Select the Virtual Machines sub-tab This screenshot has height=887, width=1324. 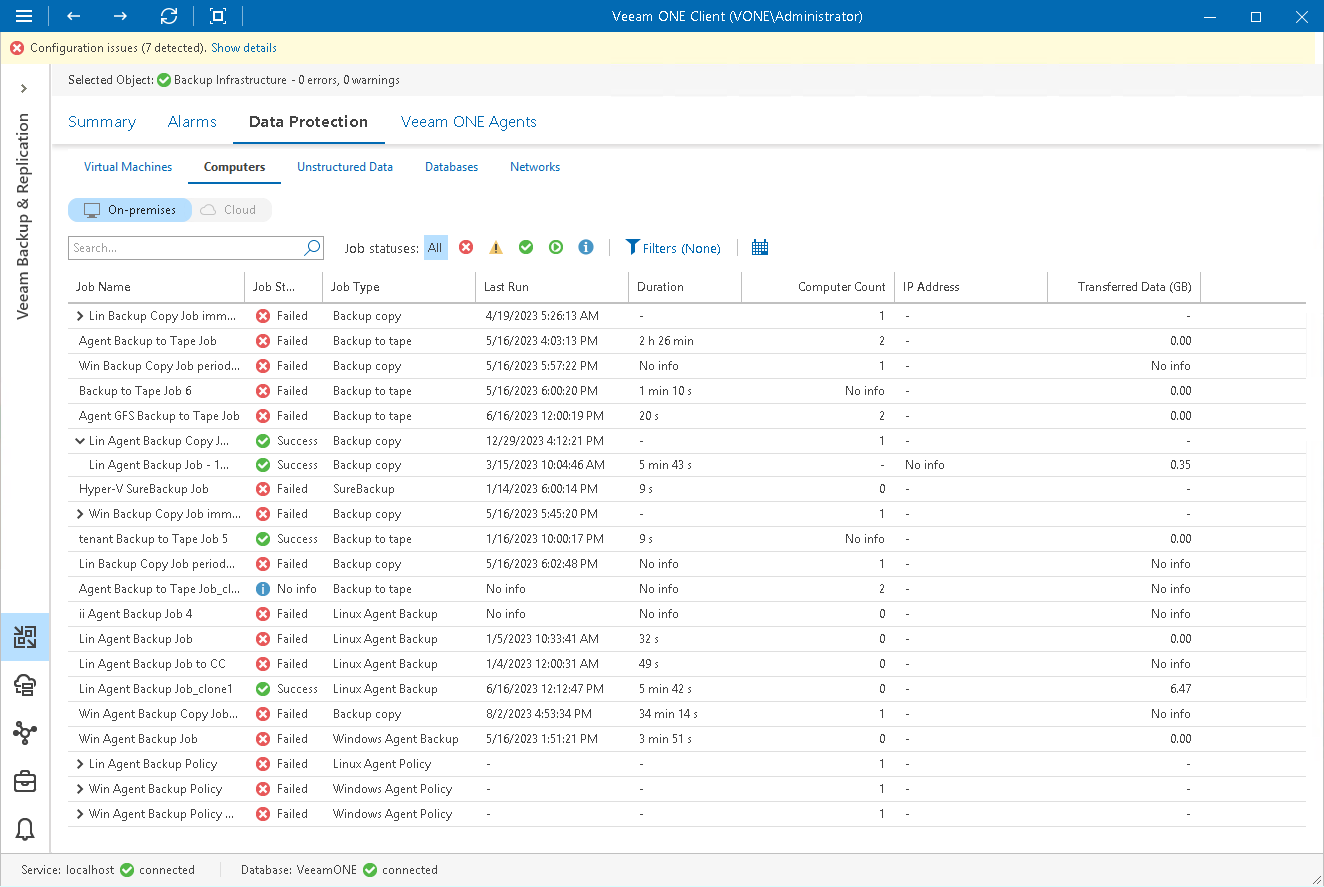[128, 167]
